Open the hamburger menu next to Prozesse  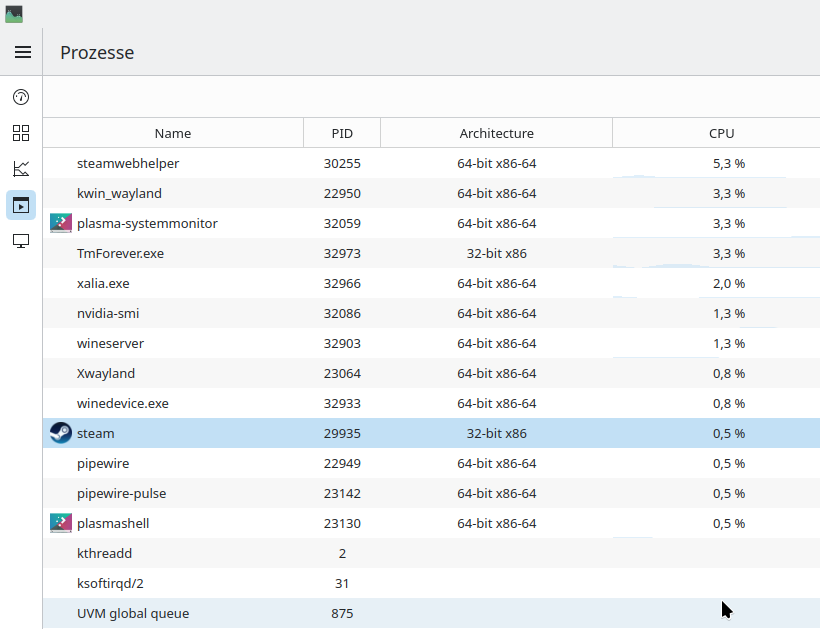[x=22, y=52]
